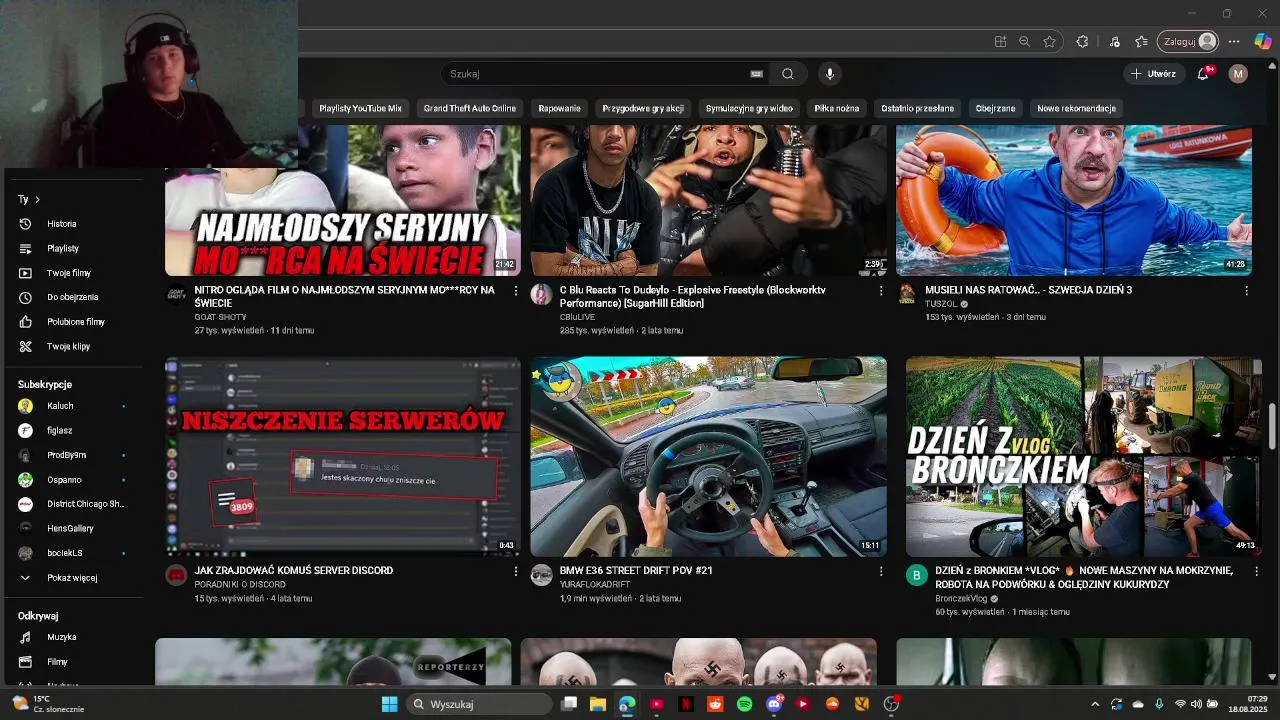Open Do obejrzenia watch later list
Screen dimensions: 1280x720
click(72, 297)
